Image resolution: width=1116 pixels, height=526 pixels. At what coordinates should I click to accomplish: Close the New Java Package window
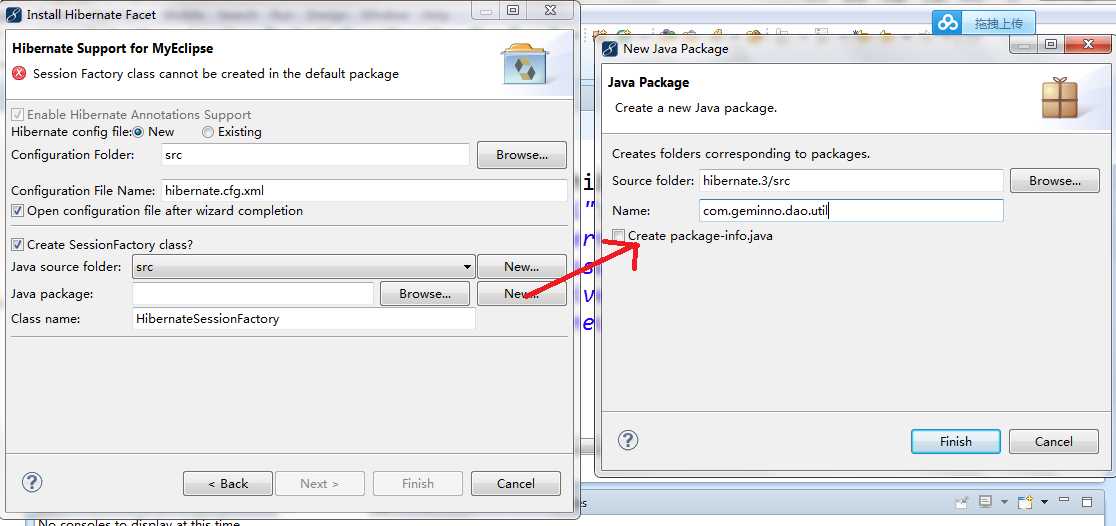click(1088, 45)
